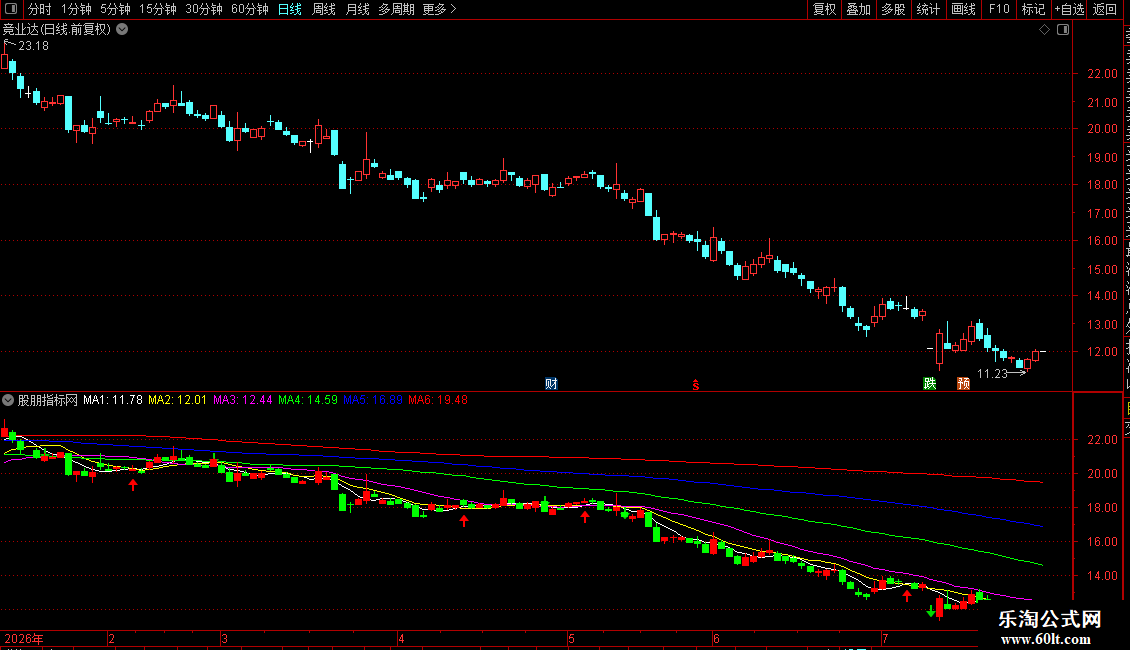
Task: Click the 多股 multi-stock button
Action: coord(893,9)
